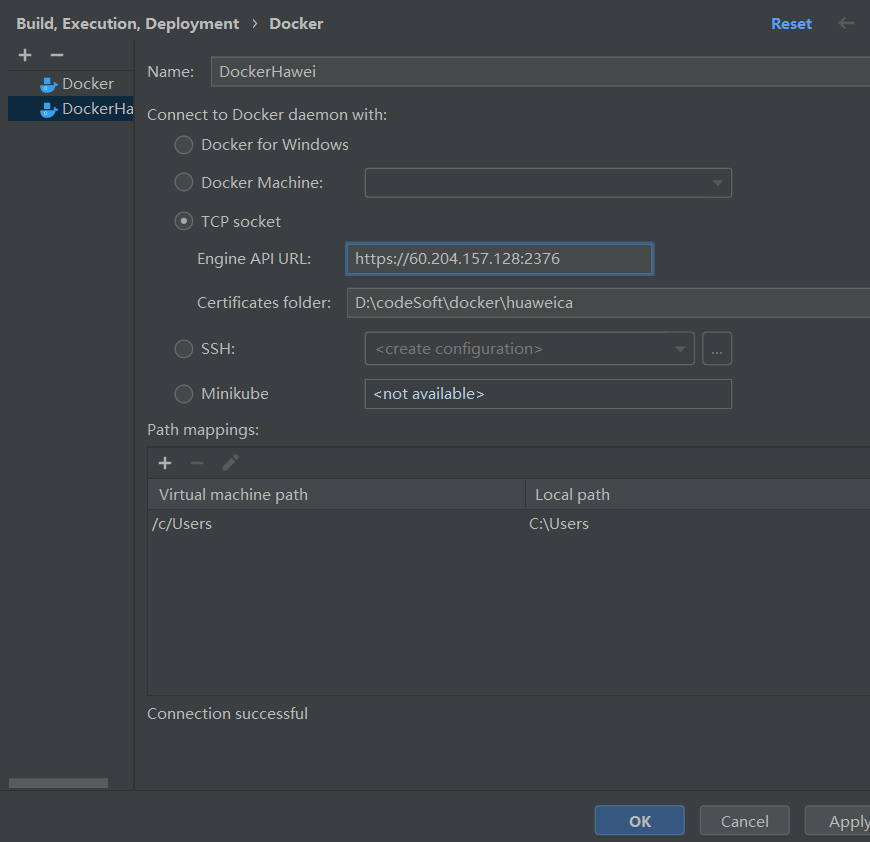Select the Minikube radio button
Viewport: 870px width, 842px height.
[184, 394]
